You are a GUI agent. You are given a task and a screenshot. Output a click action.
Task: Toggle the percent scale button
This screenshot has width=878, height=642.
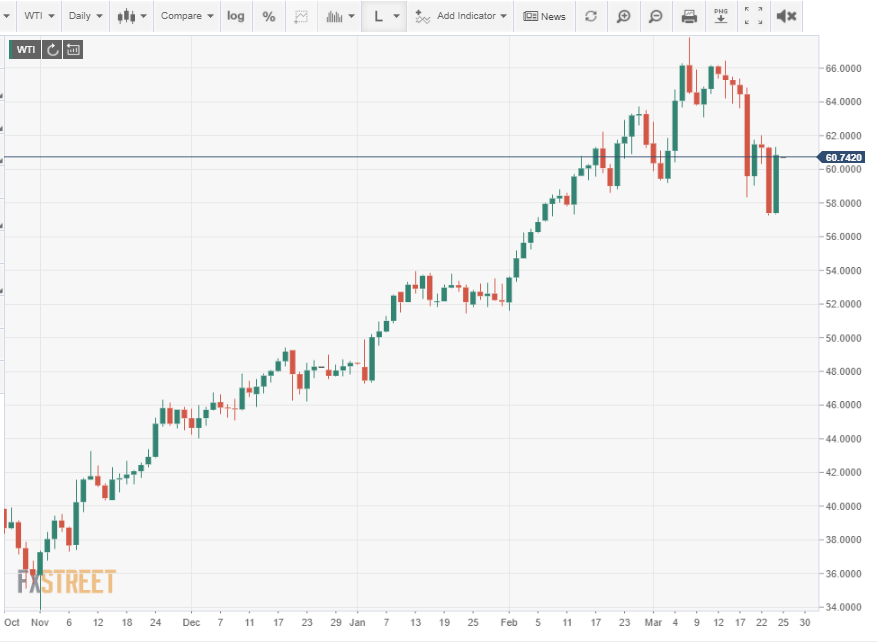pyautogui.click(x=269, y=16)
